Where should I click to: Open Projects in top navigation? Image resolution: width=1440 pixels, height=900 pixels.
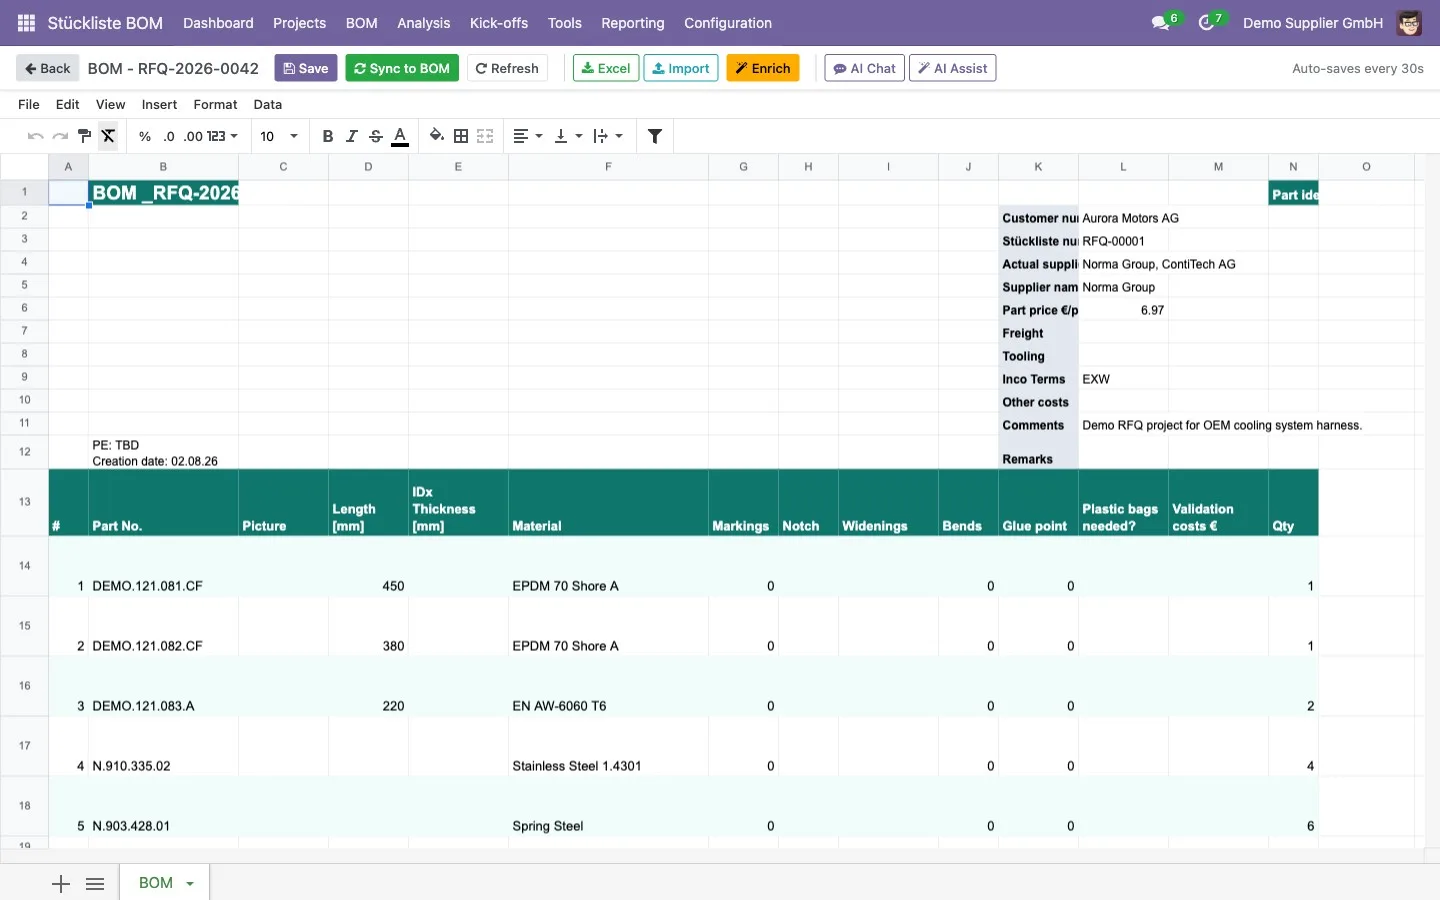click(x=299, y=23)
